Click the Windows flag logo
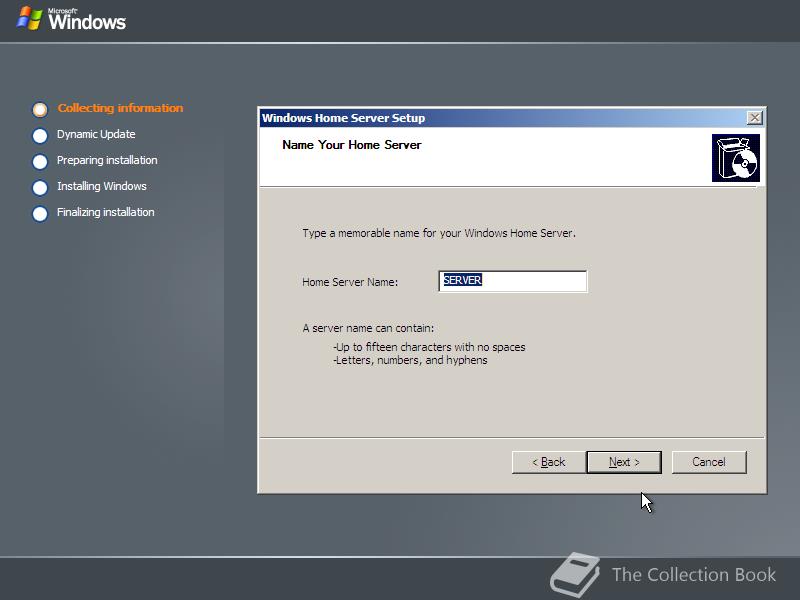 (29, 18)
